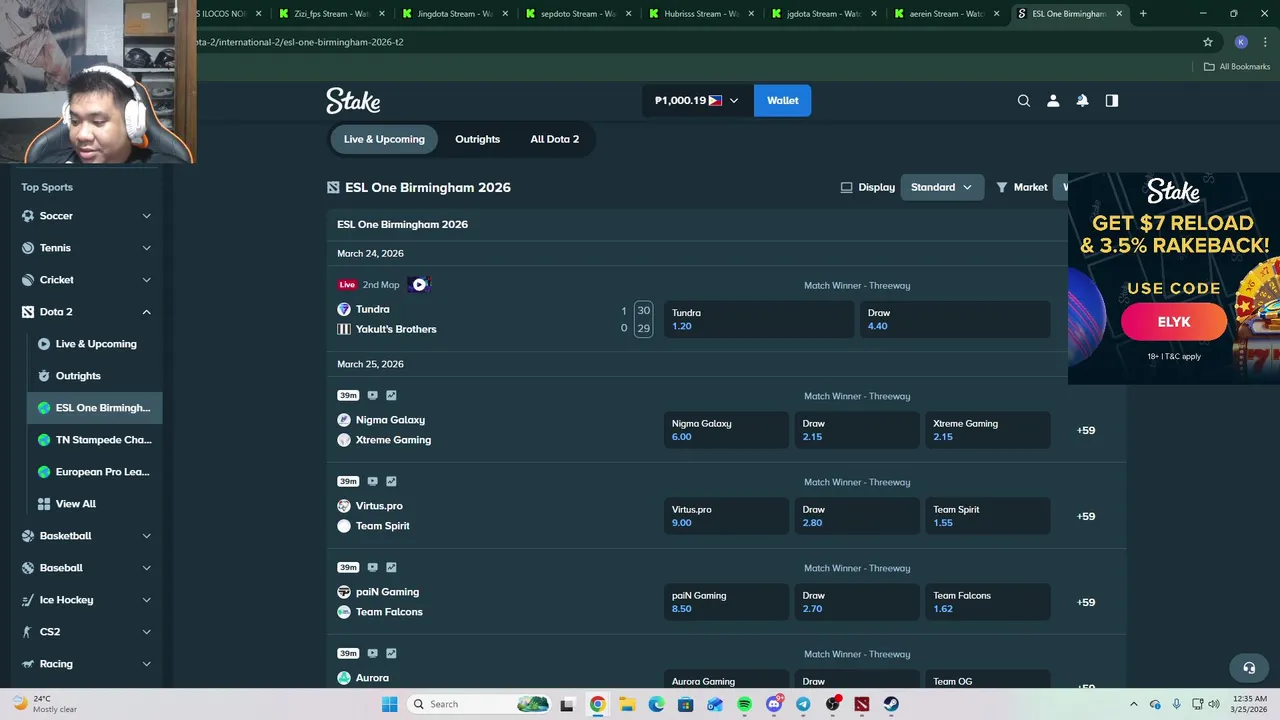The image size is (1280, 720).
Task: Open live stream icon for Nigma Galaxy match
Action: tap(373, 395)
